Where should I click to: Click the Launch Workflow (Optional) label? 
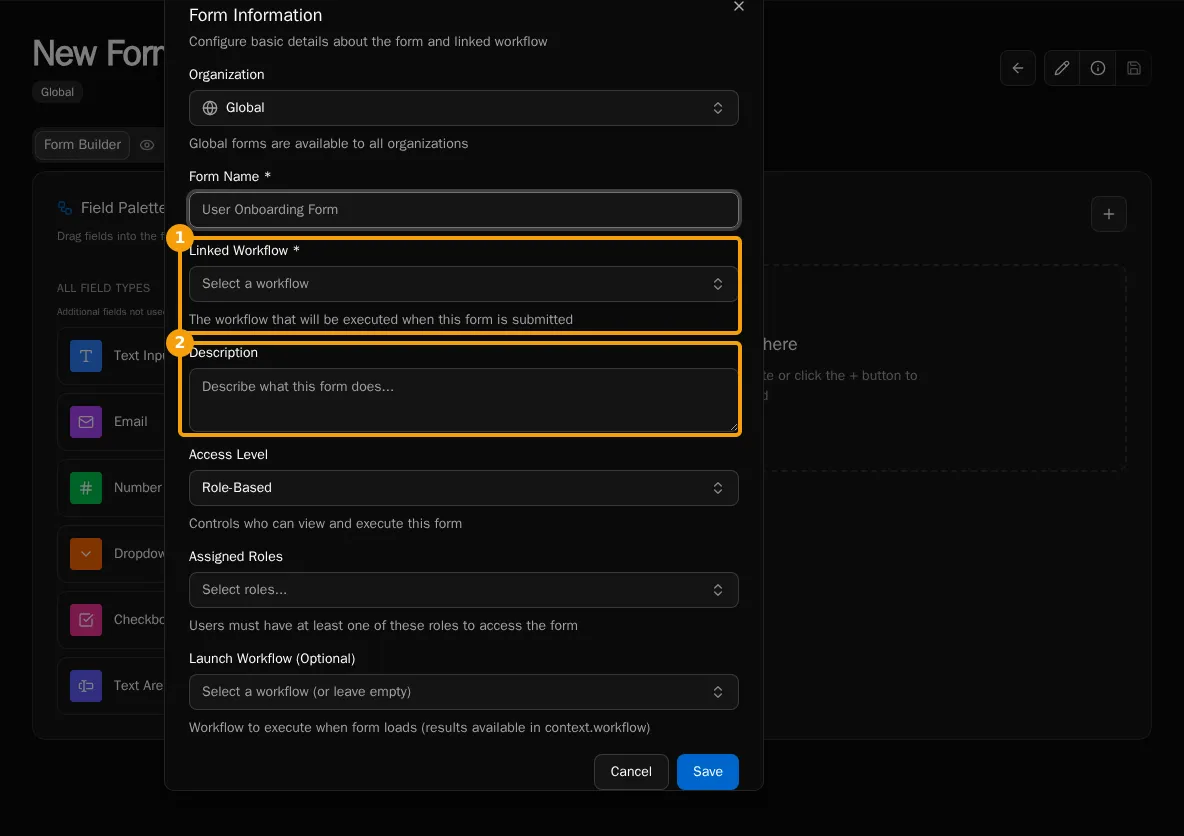point(272,659)
